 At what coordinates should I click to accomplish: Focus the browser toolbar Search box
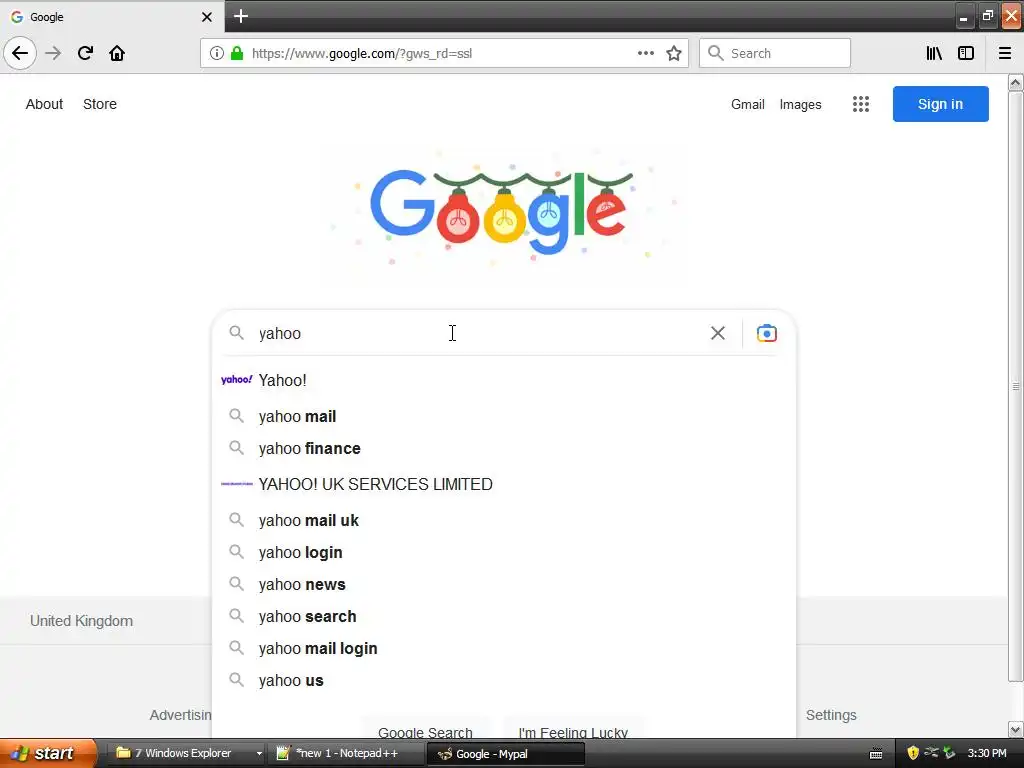tap(775, 53)
